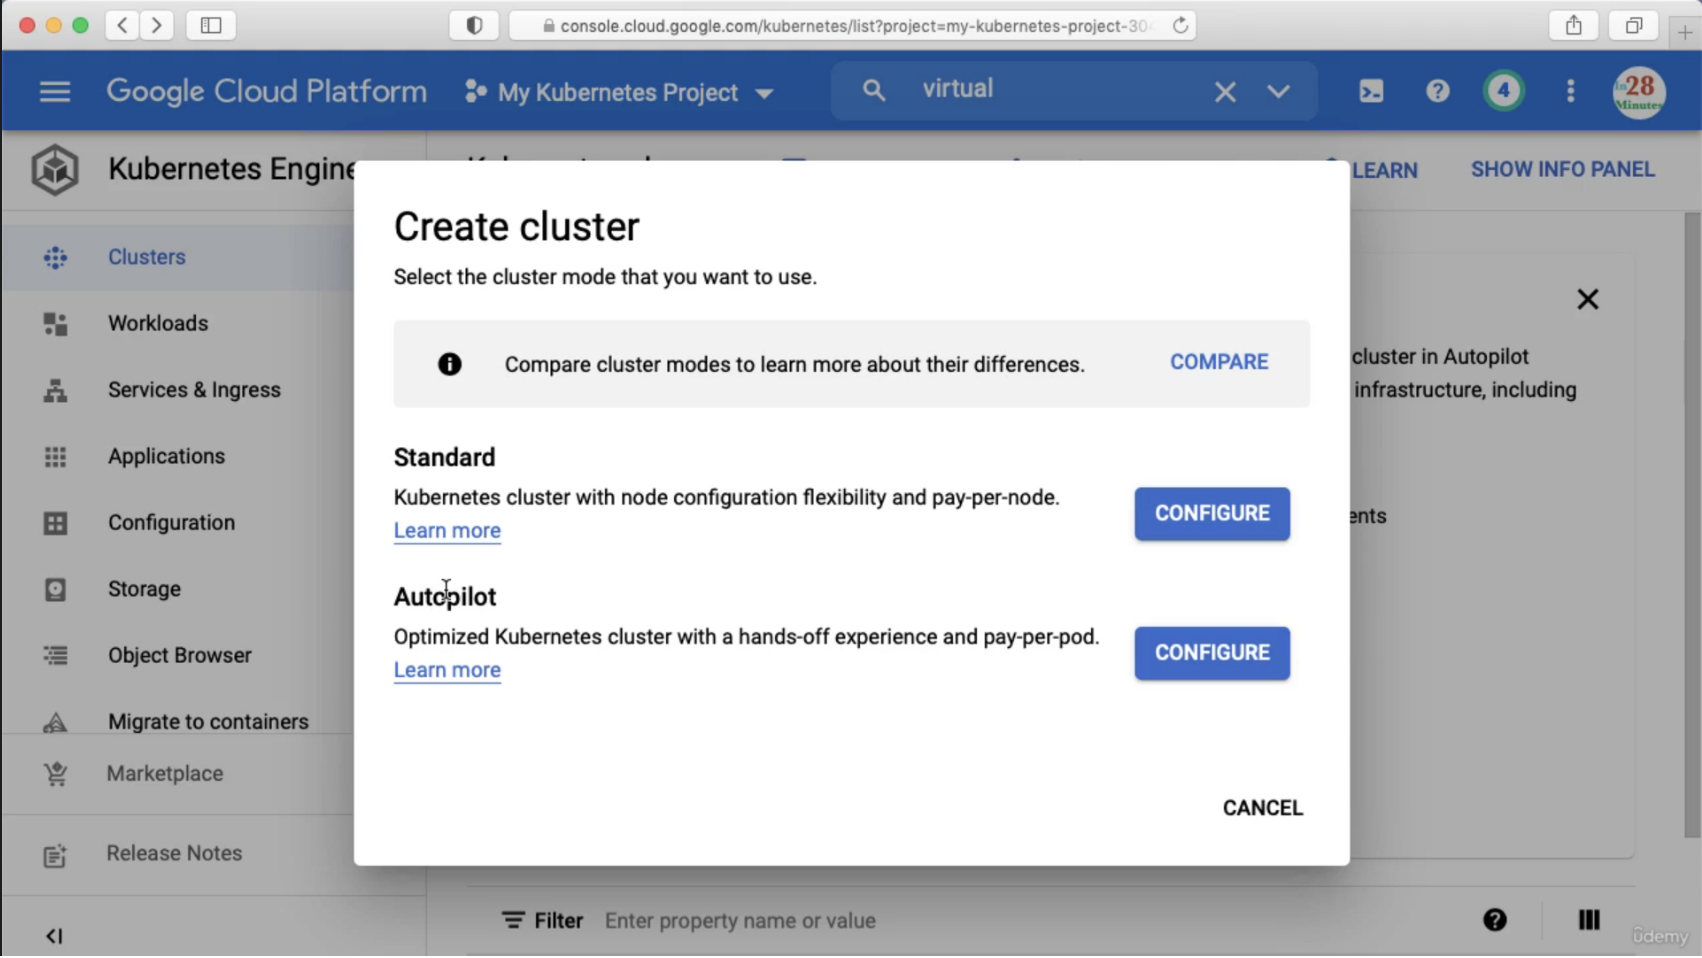Go back in Safari

(122, 25)
